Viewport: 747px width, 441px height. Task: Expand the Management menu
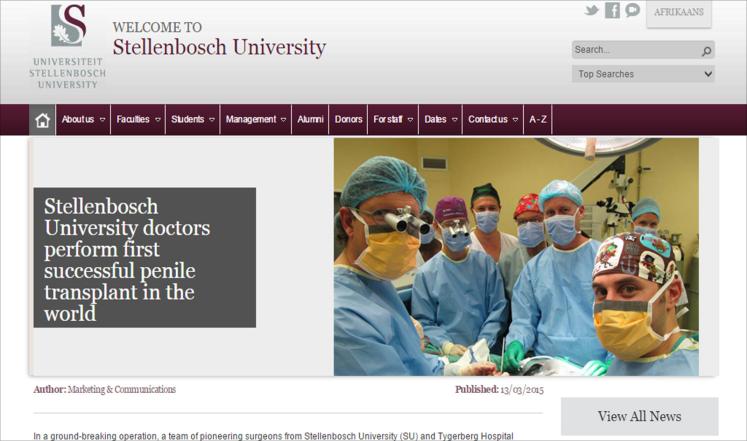pos(255,120)
